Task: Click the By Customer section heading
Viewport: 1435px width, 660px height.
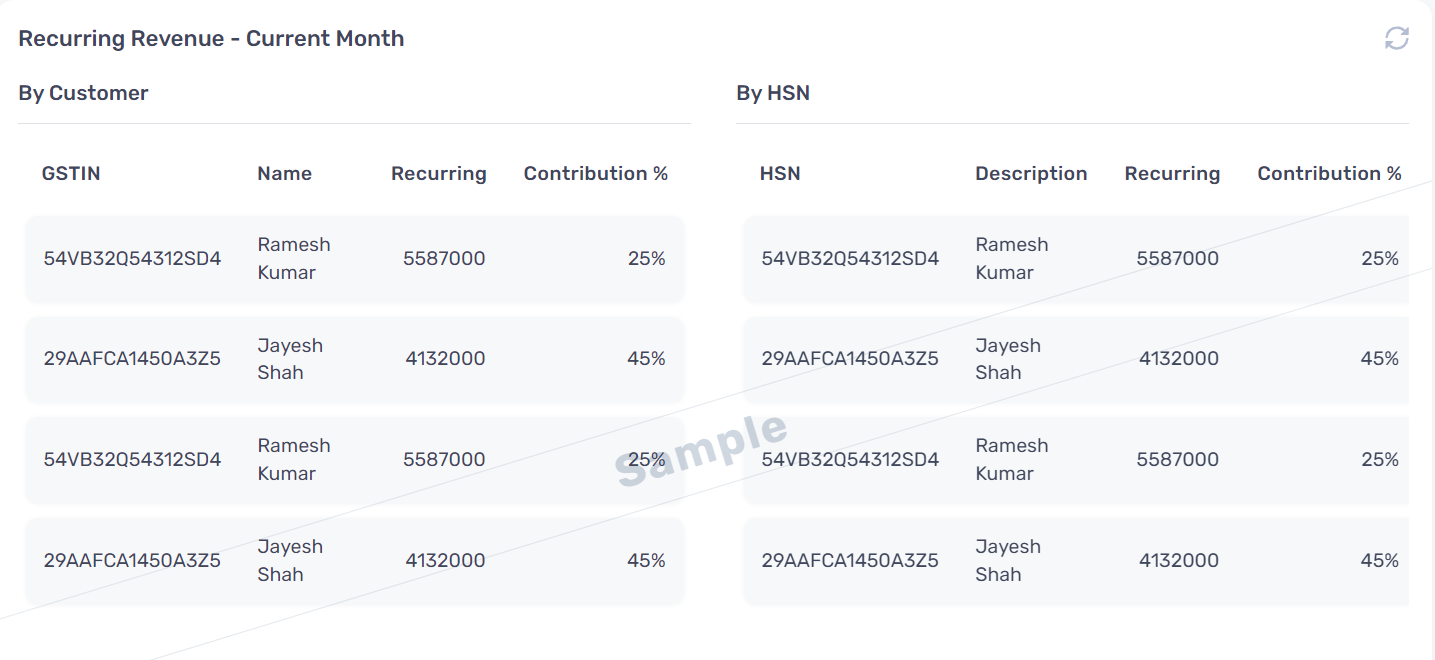Action: point(83,93)
